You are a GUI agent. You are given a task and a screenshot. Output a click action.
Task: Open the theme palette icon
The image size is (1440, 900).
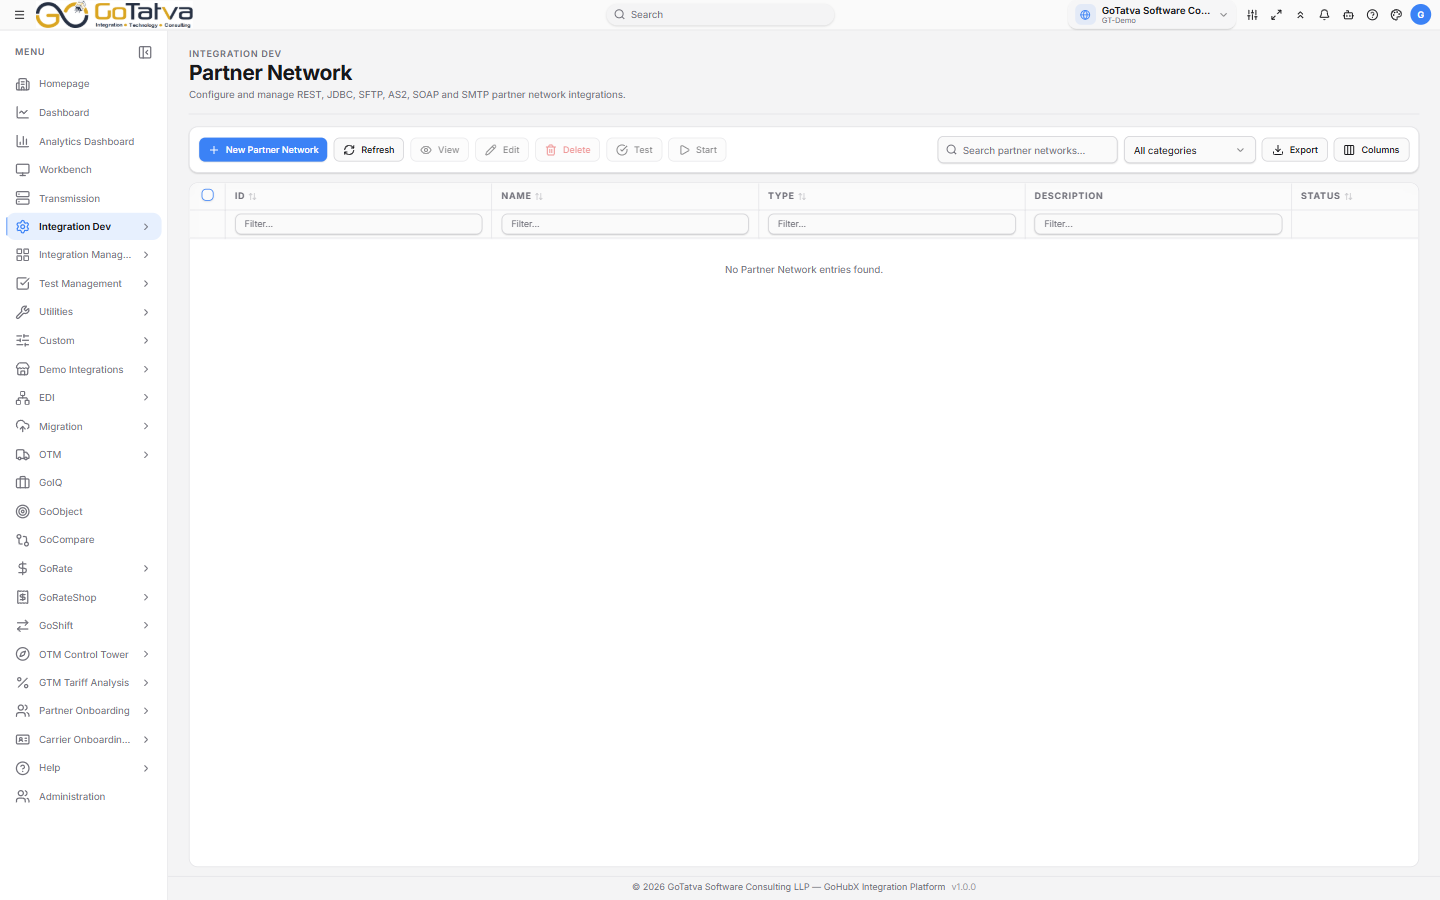[1396, 15]
